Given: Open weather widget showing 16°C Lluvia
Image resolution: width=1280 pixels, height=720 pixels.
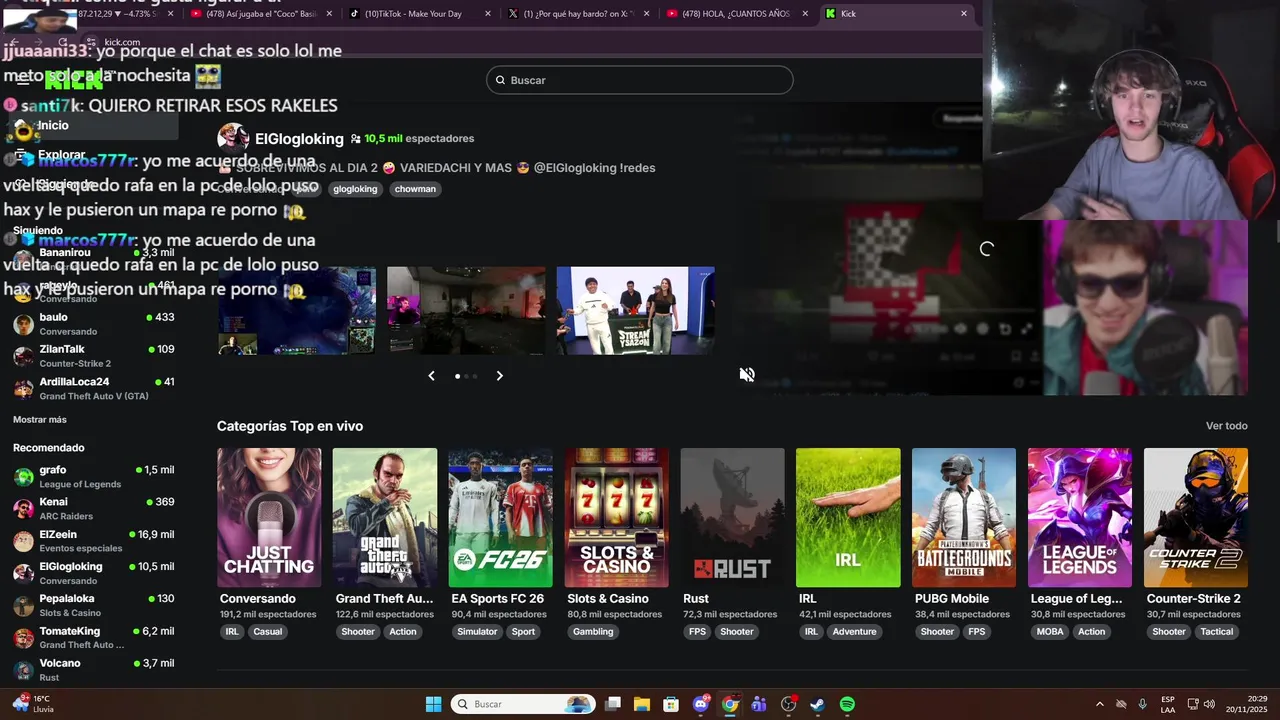Looking at the screenshot, I should click(x=35, y=704).
